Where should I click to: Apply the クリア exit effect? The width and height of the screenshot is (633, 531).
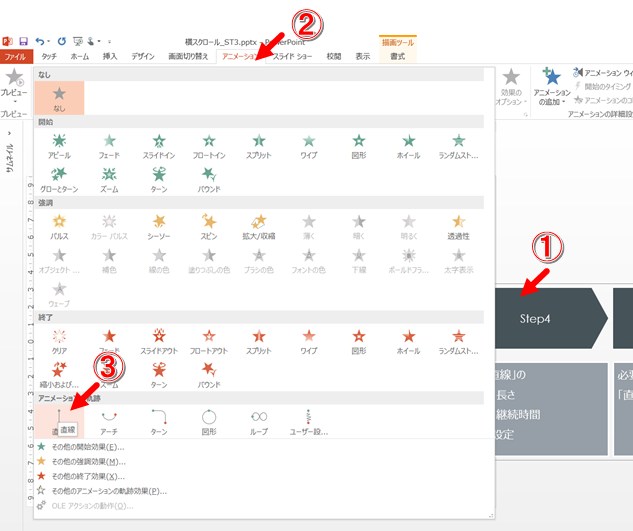click(x=59, y=342)
